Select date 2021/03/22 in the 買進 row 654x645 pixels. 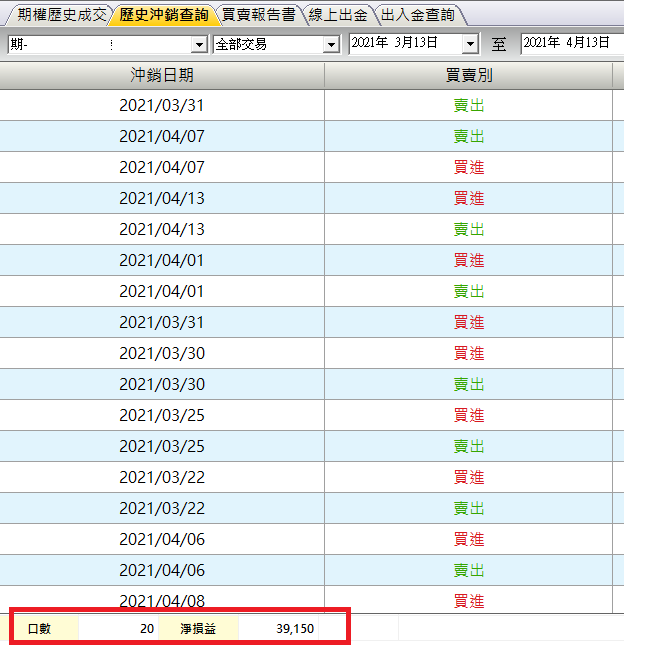162,477
